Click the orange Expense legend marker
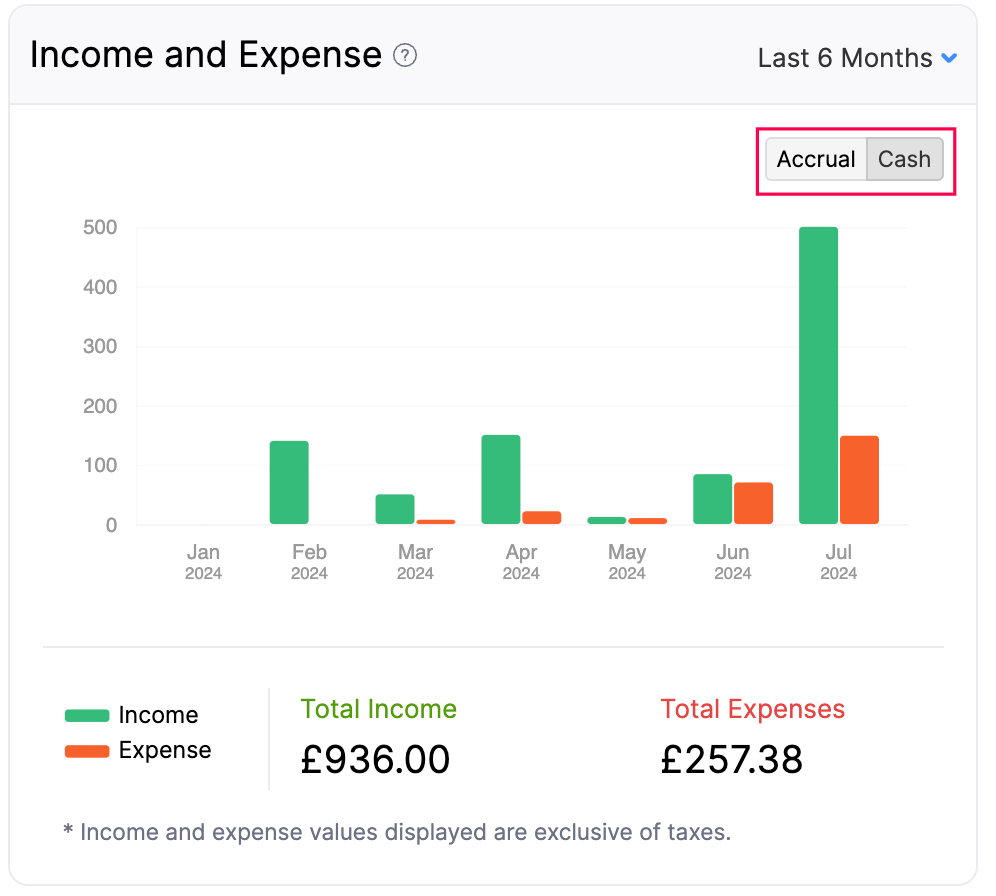Screen dimensions: 996x896 [x=85, y=750]
